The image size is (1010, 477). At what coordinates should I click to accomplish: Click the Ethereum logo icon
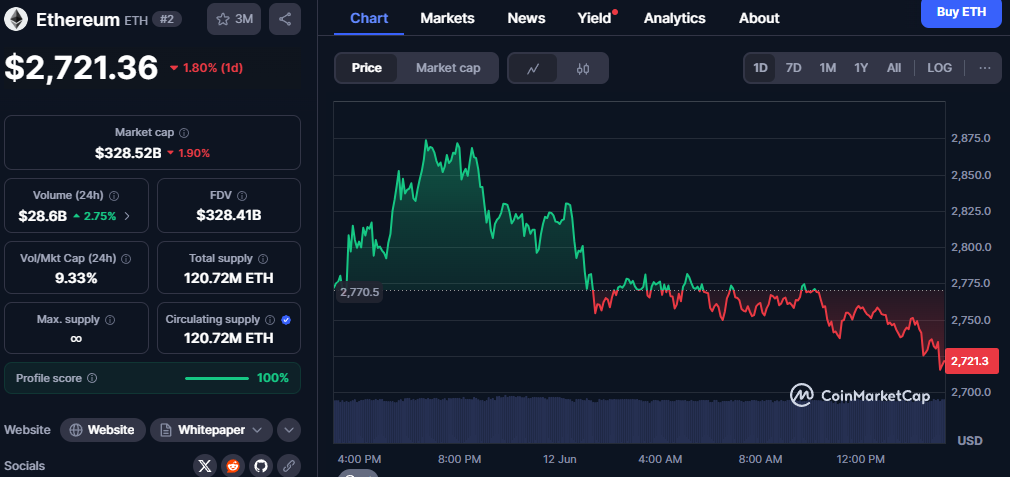click(15, 19)
